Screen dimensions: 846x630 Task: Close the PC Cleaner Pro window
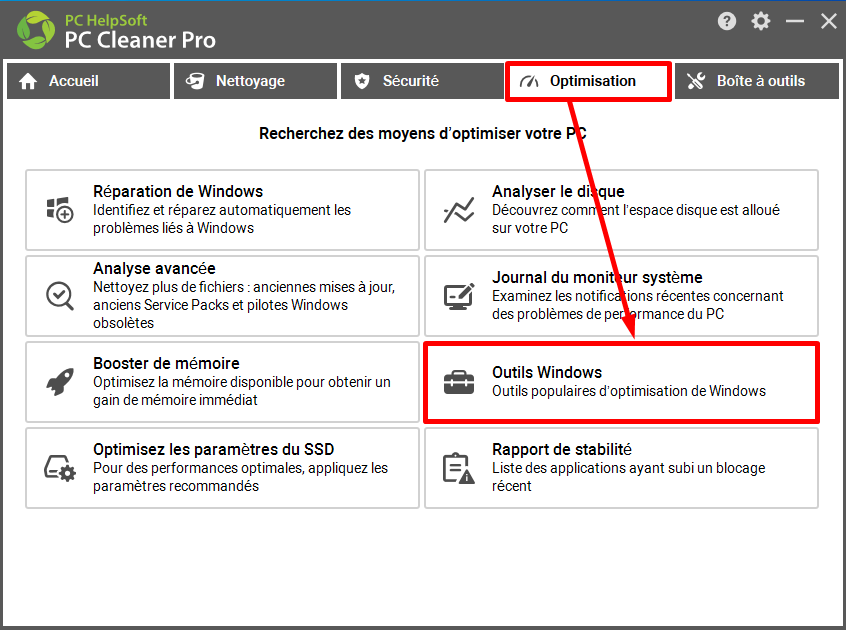[x=829, y=22]
